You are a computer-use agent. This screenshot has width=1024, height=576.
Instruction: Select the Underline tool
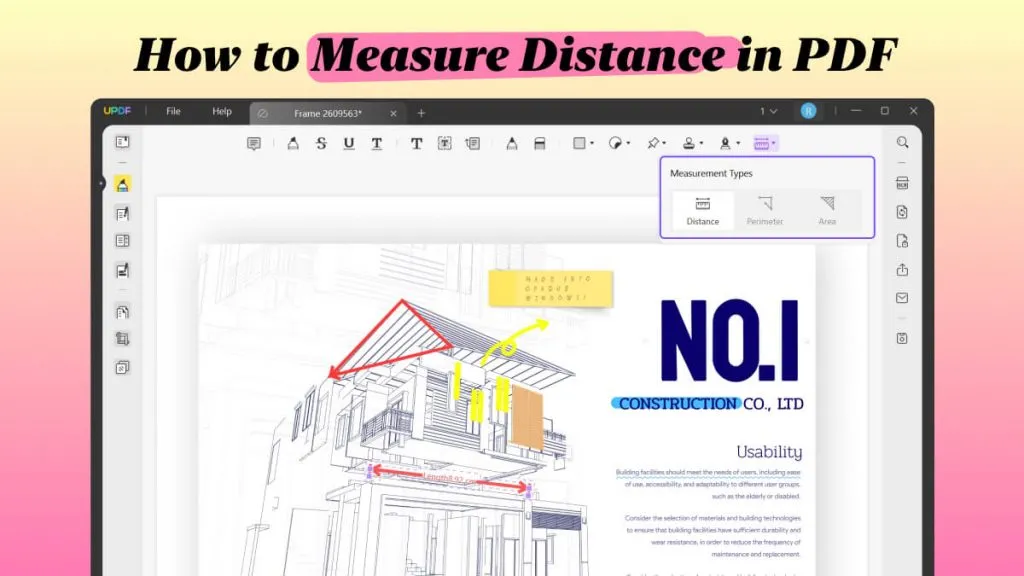tap(349, 144)
